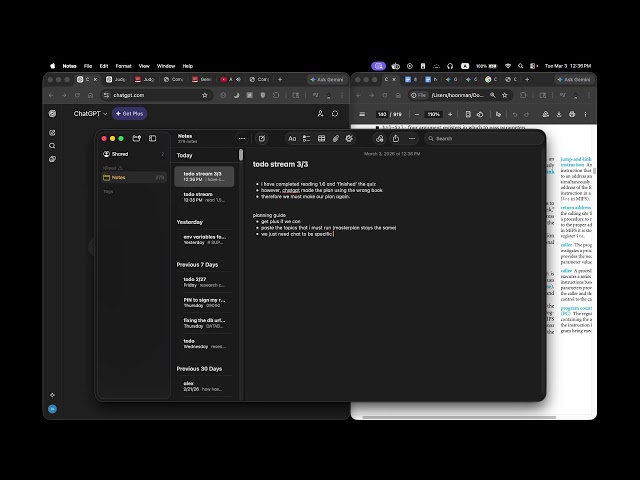Click the chatgpt.com address bar

(x=156, y=95)
